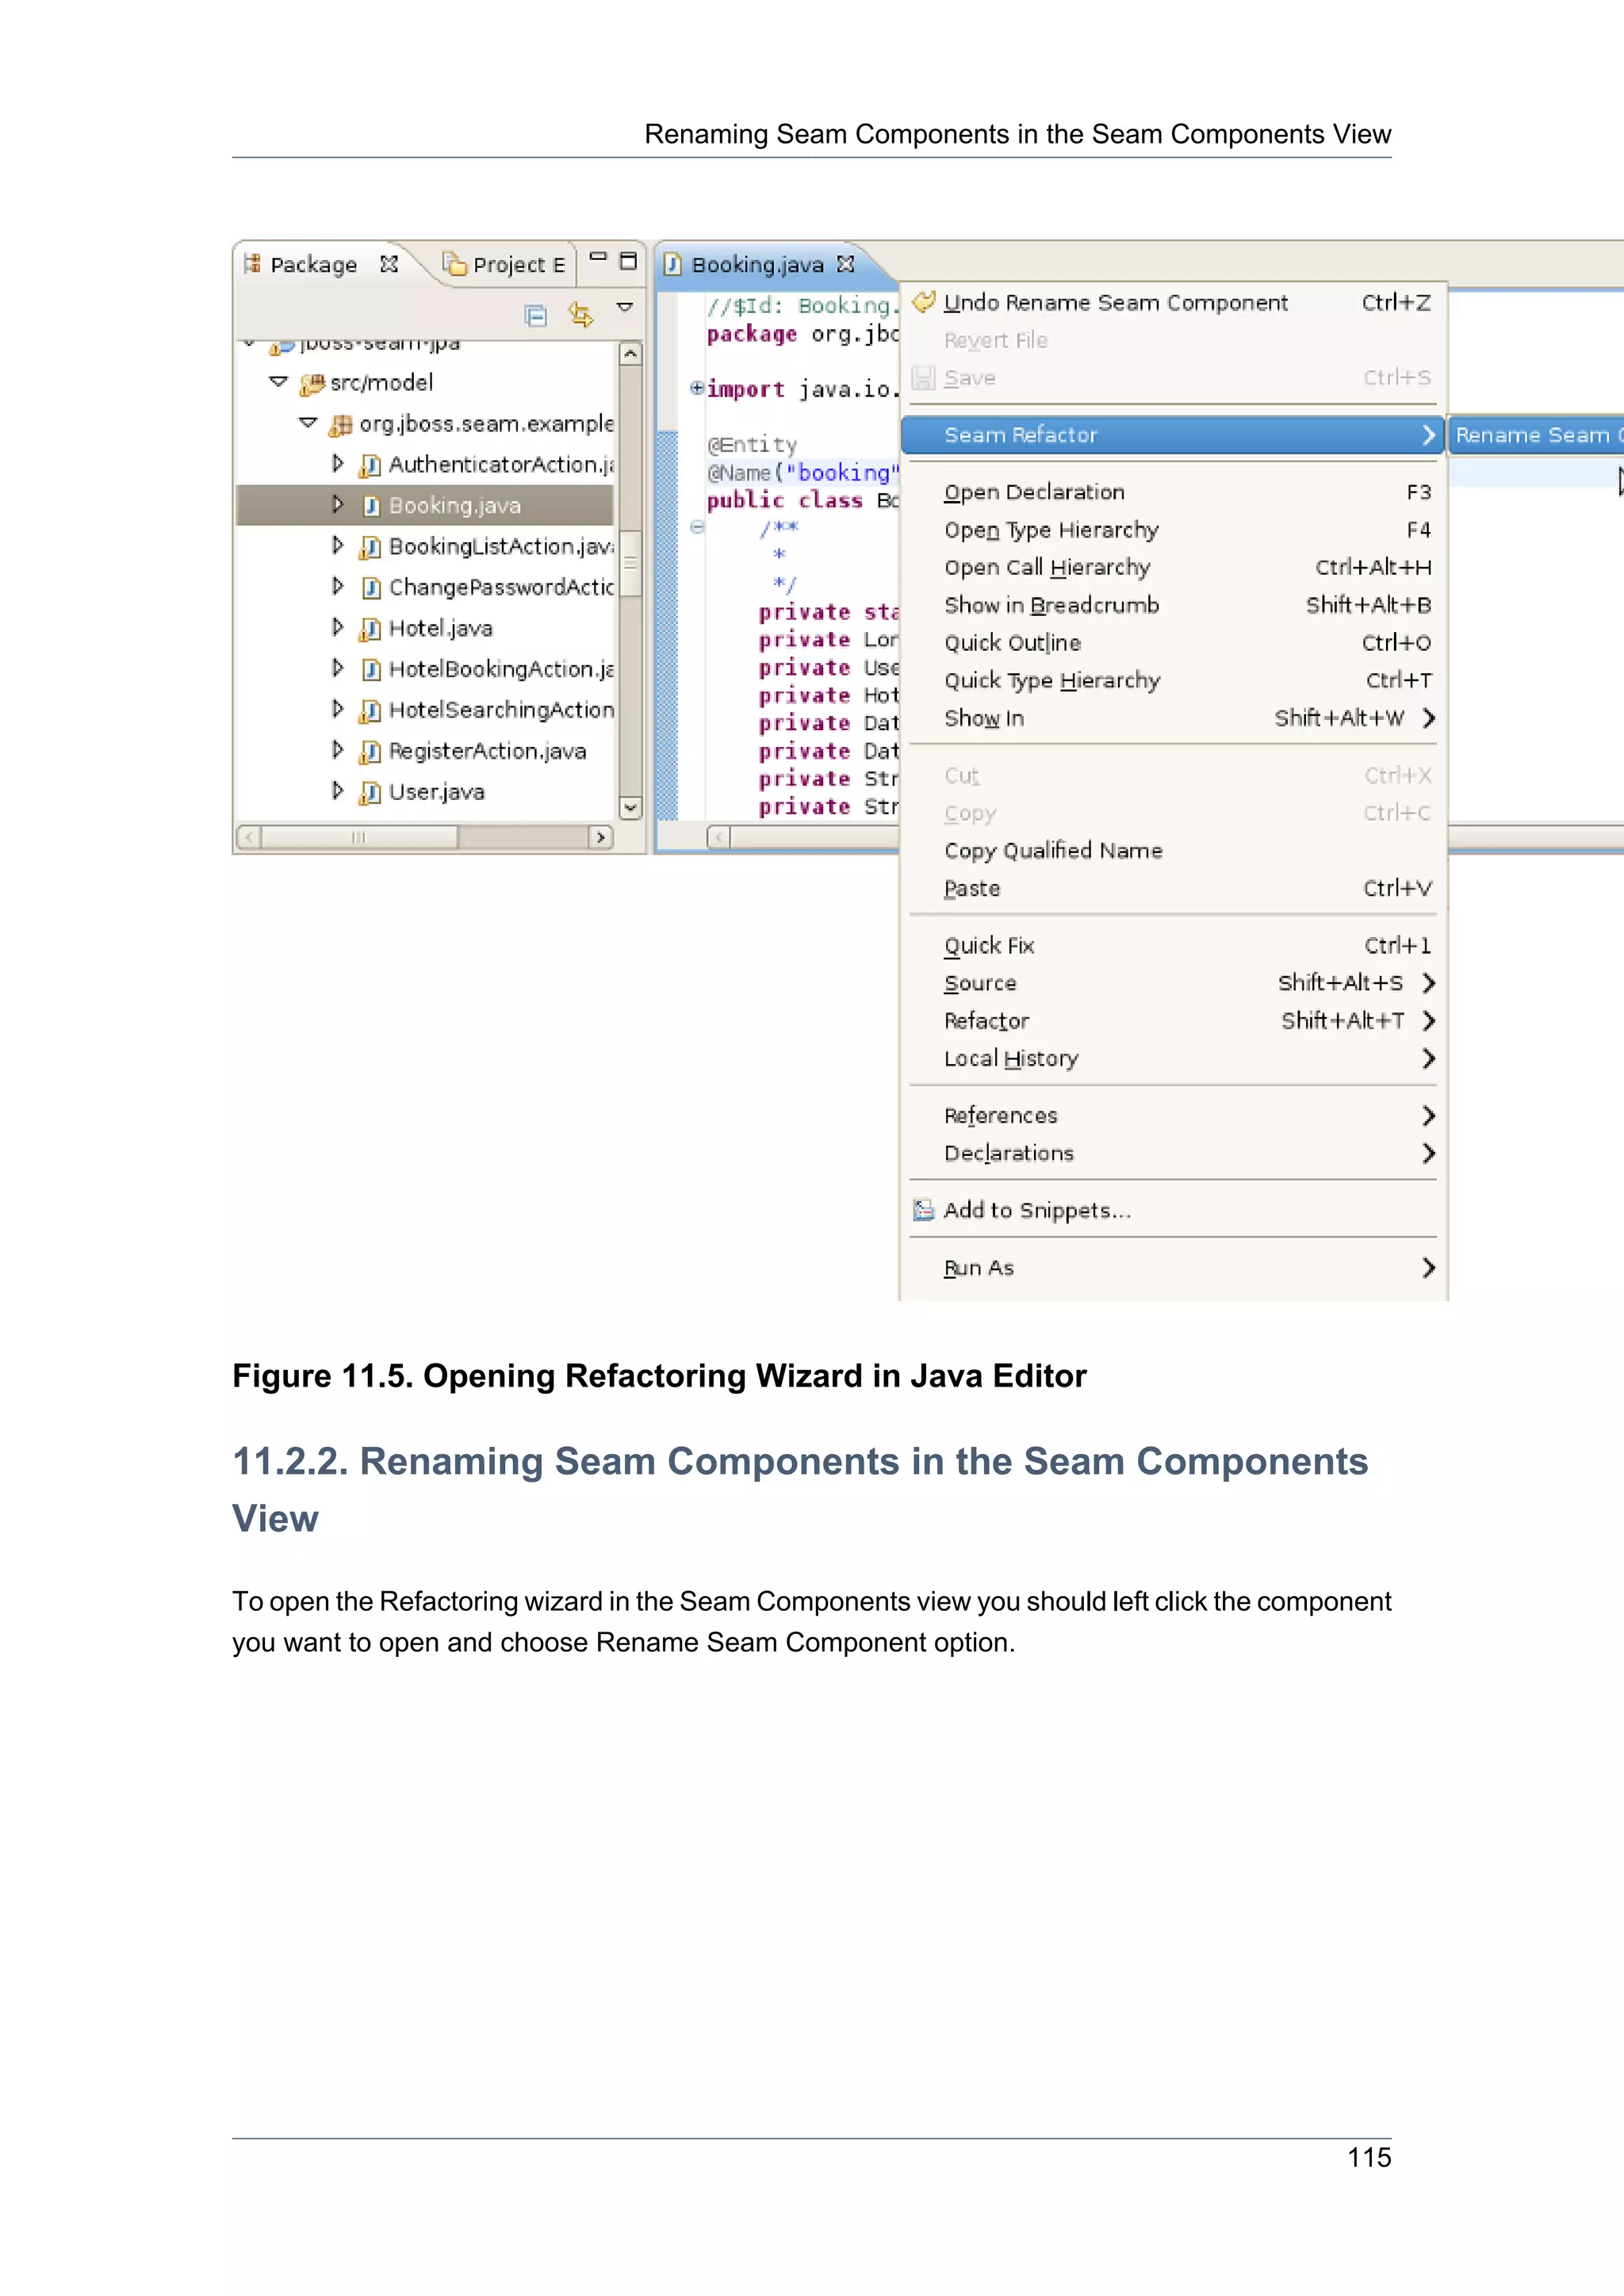Image resolution: width=1624 pixels, height=2296 pixels.
Task: Choose Quick Type Hierarchy
Action: [x=1173, y=681]
